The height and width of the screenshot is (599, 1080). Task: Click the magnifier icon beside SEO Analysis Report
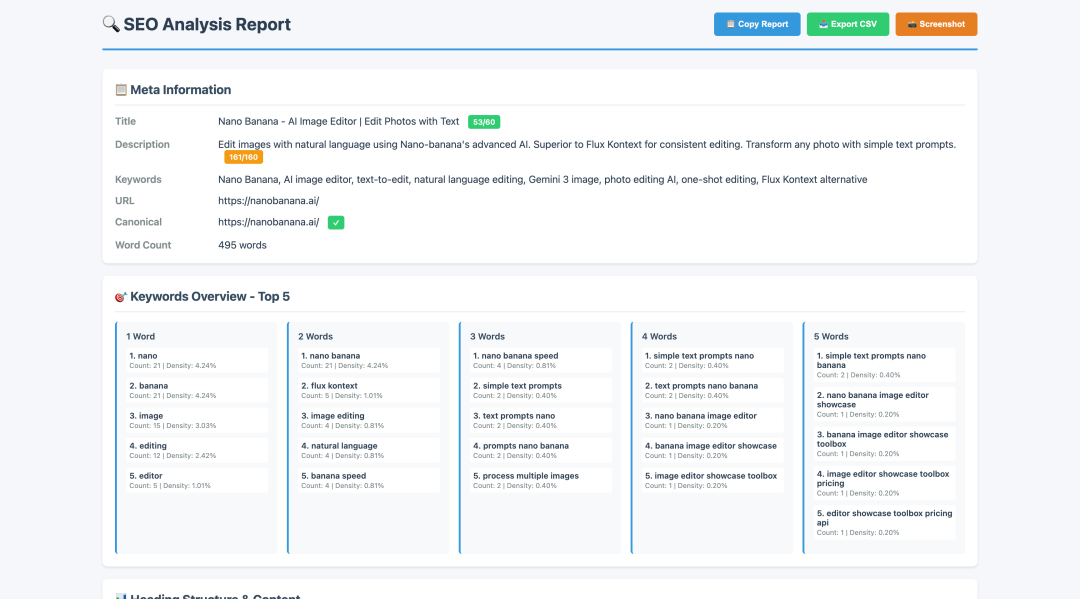tap(111, 24)
